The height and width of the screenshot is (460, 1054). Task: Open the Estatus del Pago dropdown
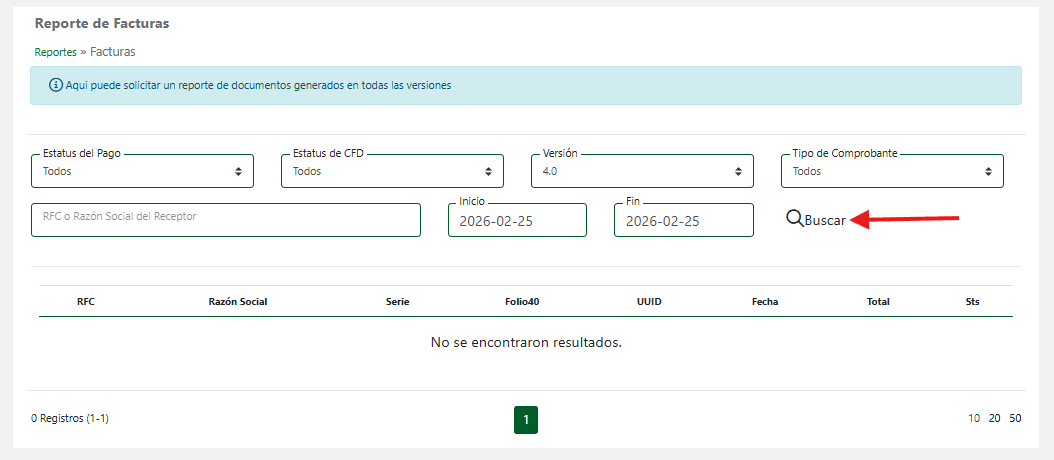point(142,171)
